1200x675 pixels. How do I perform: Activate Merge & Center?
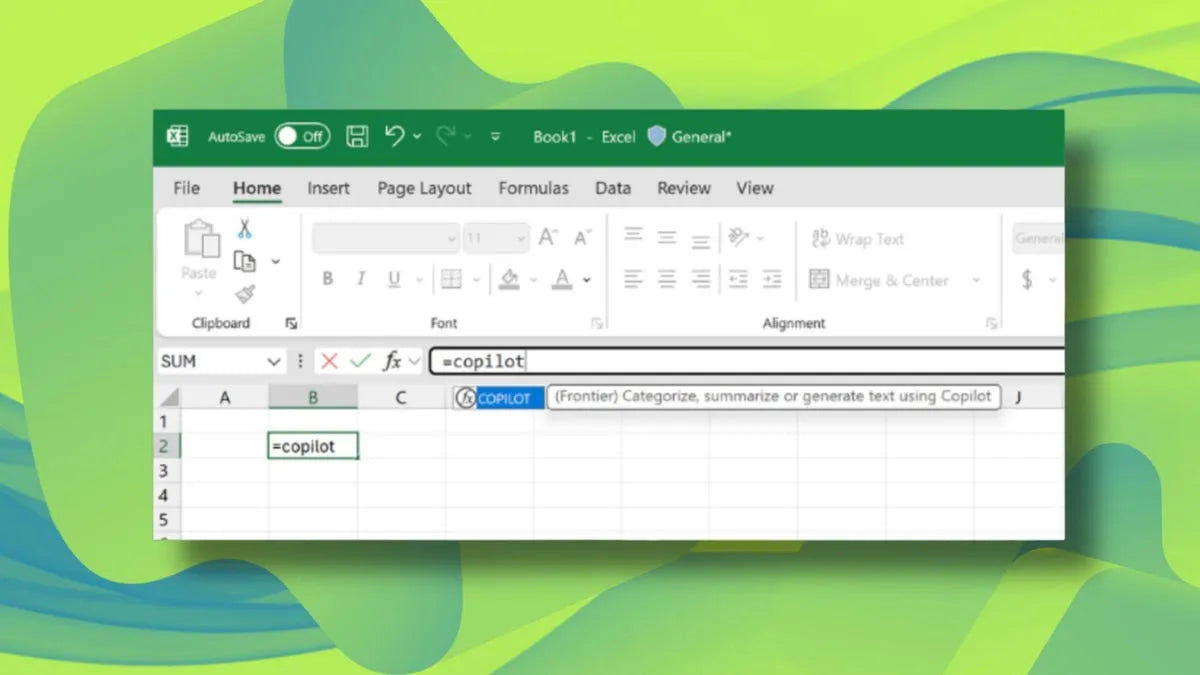884,280
